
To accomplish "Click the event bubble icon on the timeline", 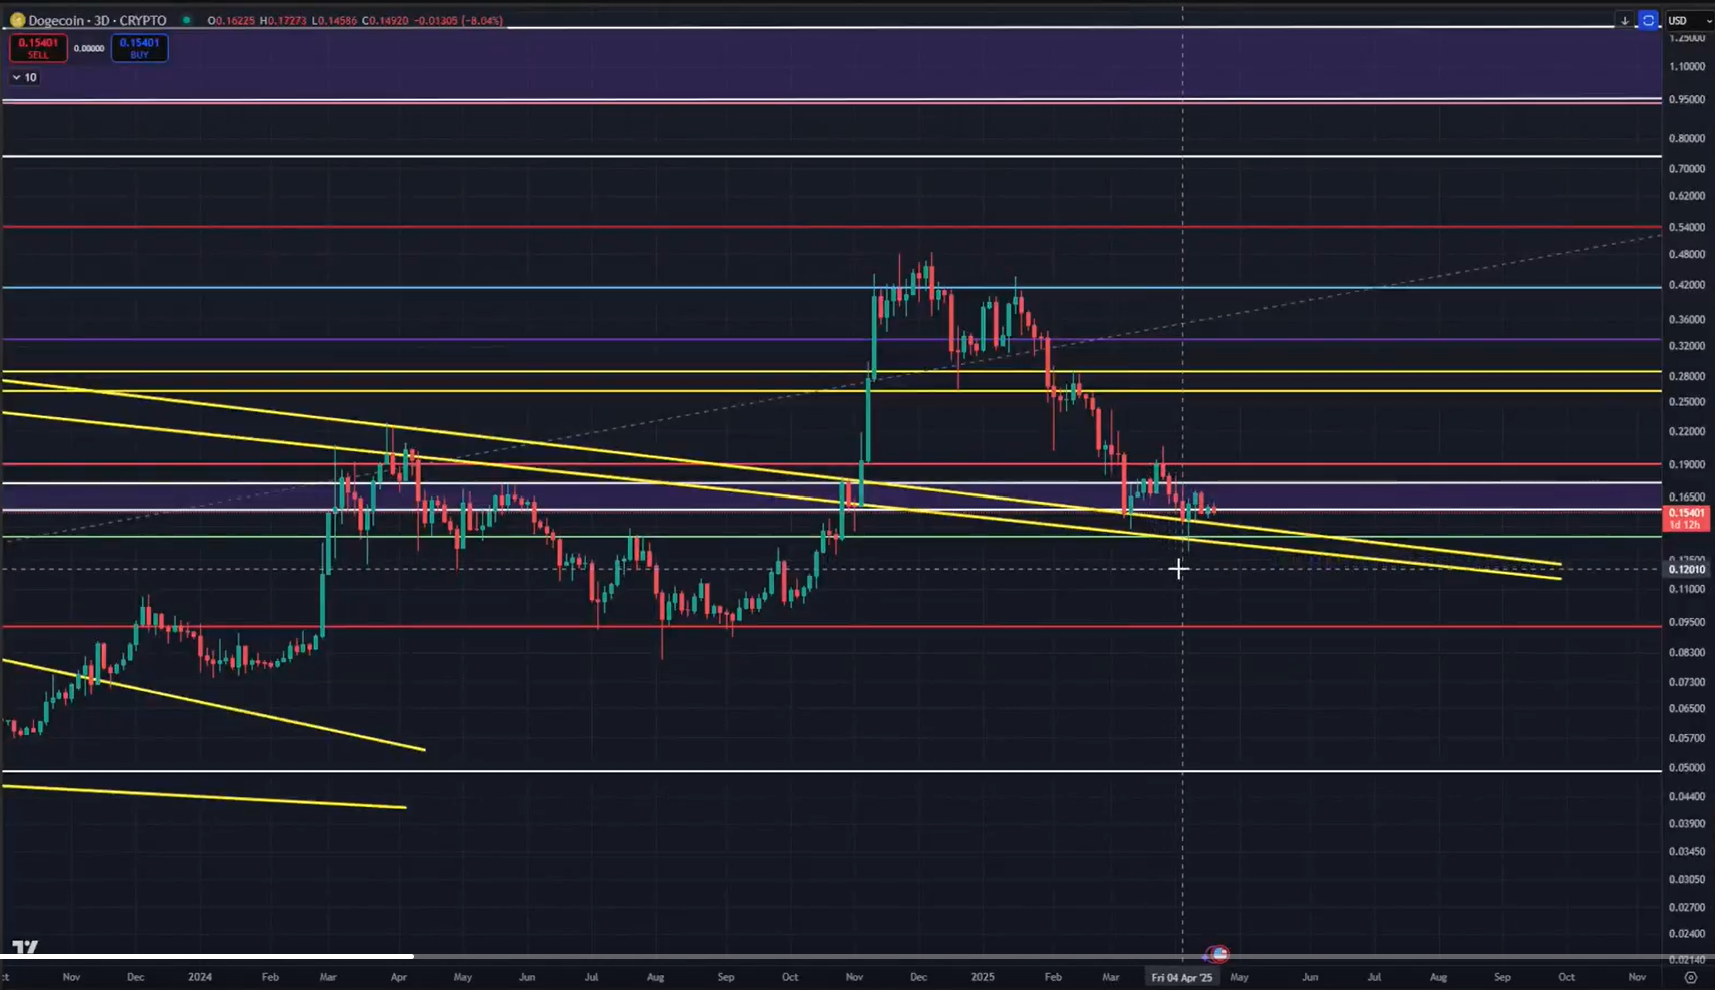I will point(1218,953).
